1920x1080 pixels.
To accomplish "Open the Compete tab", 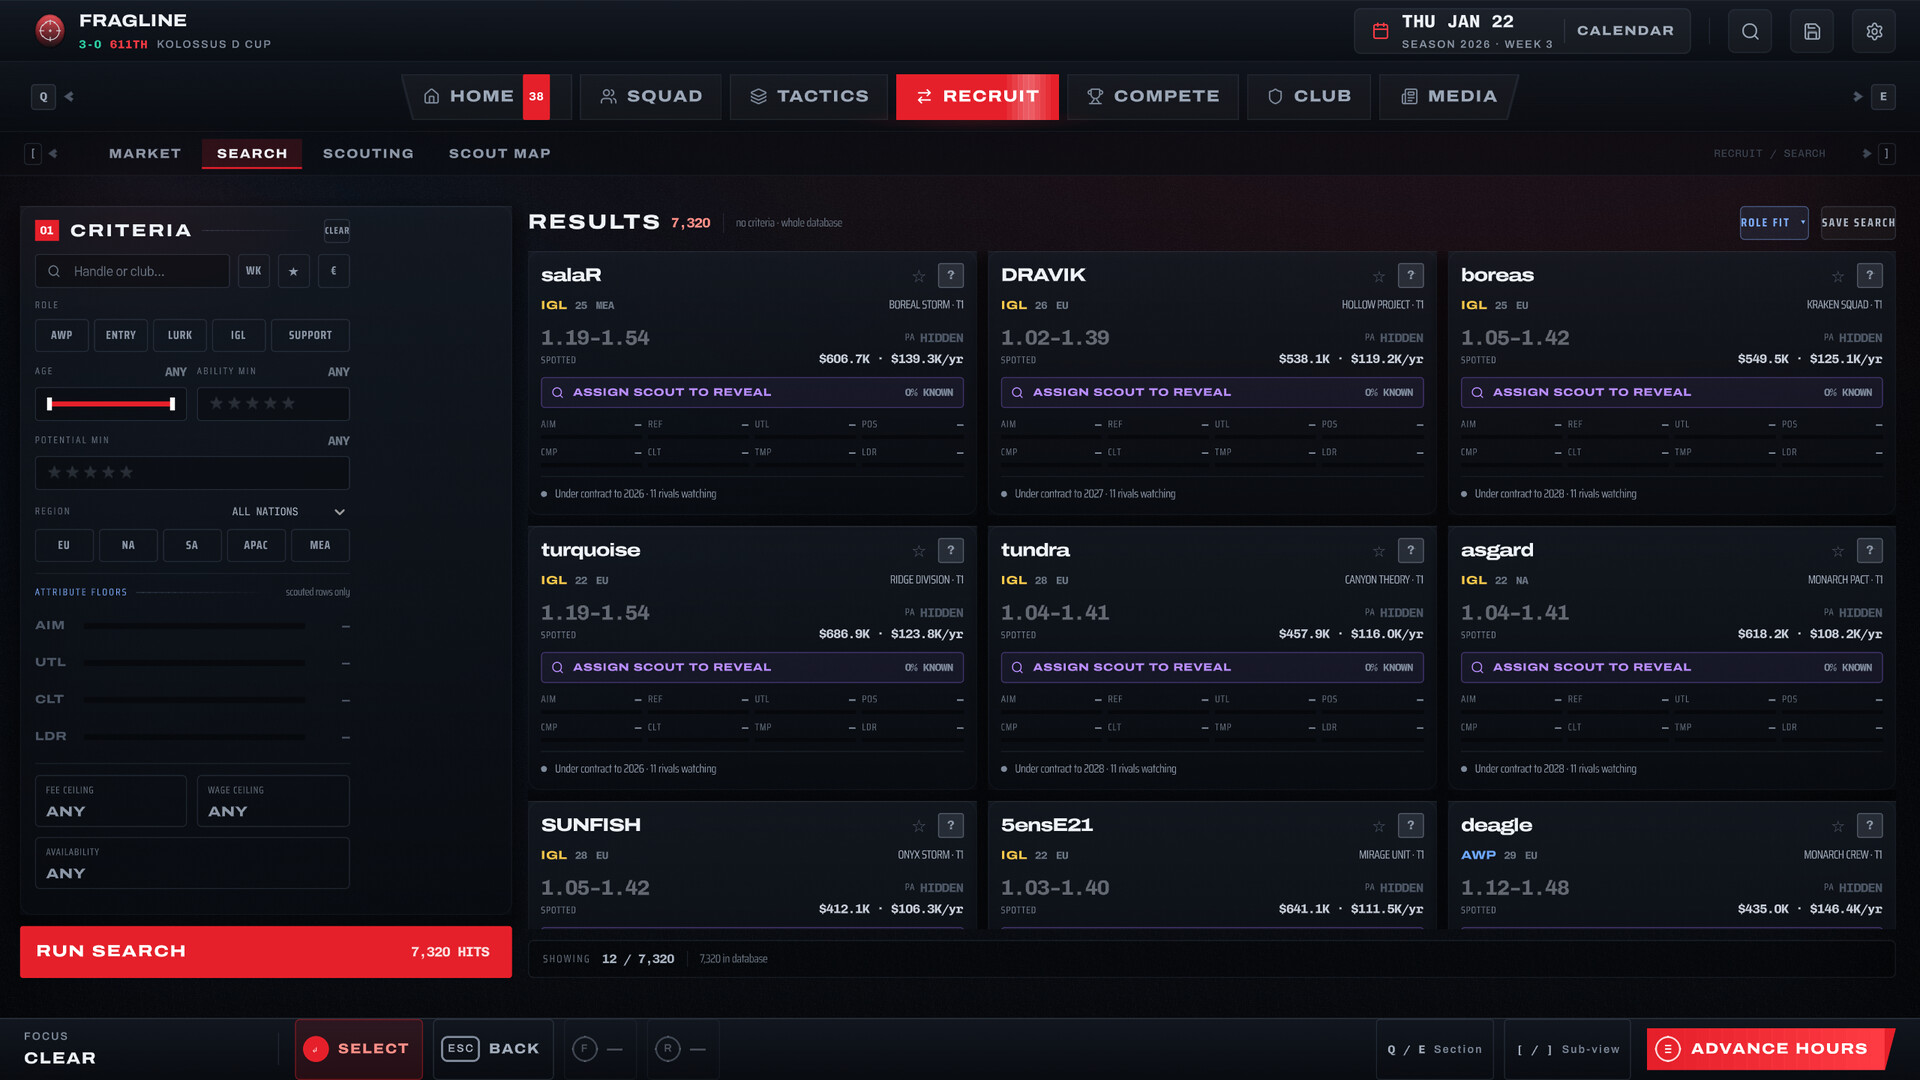I will (x=1152, y=96).
